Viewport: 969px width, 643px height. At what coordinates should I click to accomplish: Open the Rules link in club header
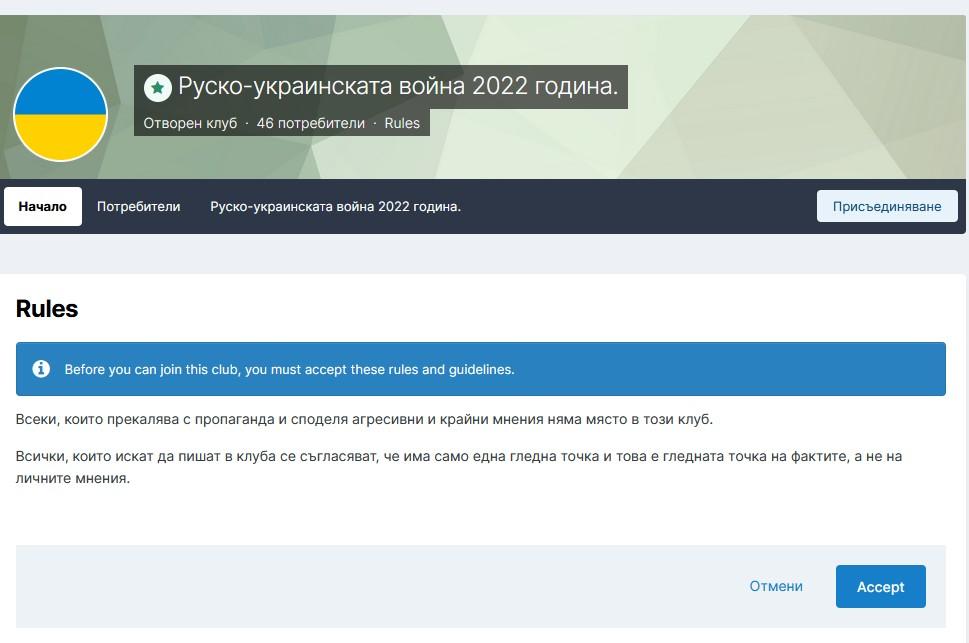[x=402, y=123]
